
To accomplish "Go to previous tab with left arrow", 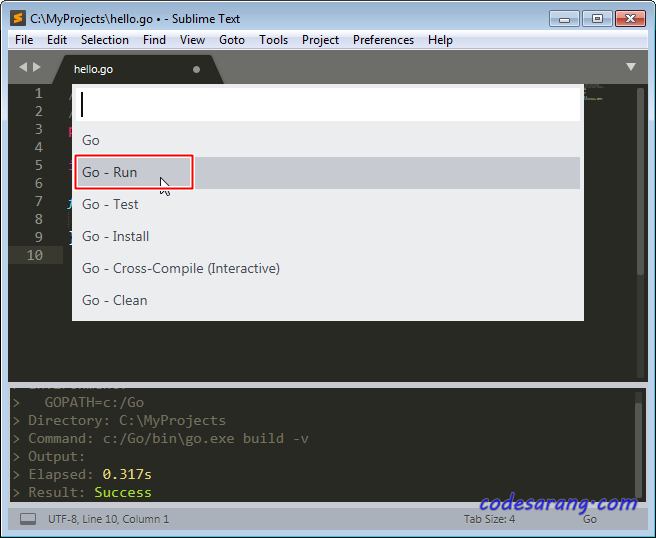I will pos(23,67).
